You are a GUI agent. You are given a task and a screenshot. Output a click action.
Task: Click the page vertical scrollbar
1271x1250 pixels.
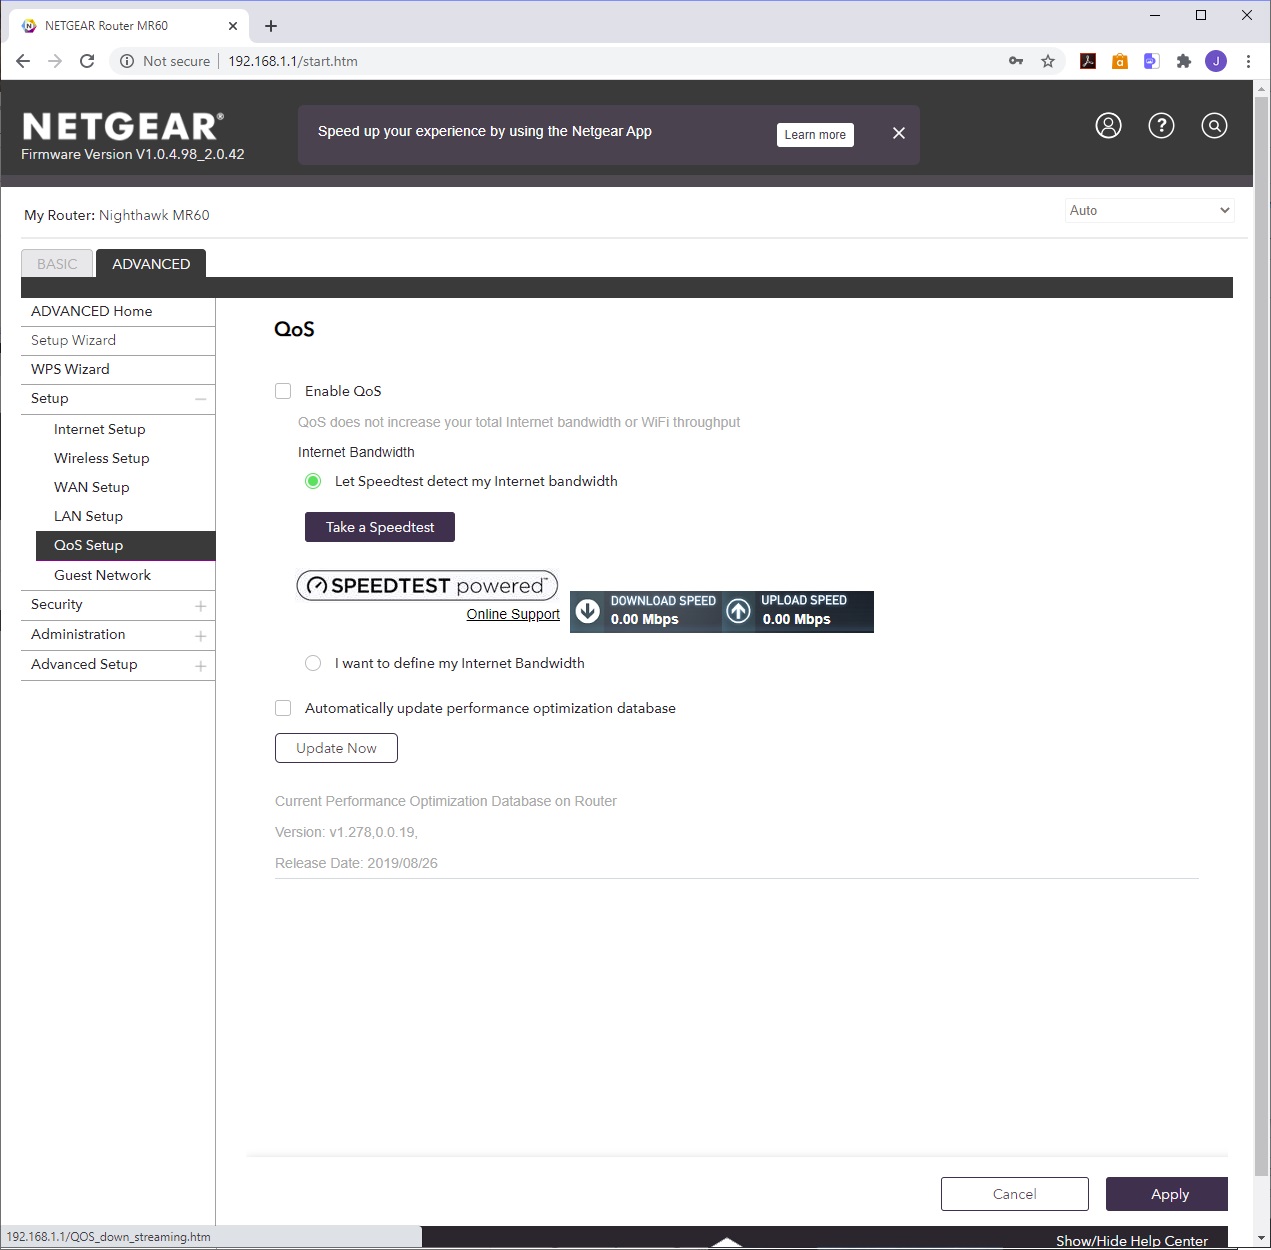pos(1261,635)
